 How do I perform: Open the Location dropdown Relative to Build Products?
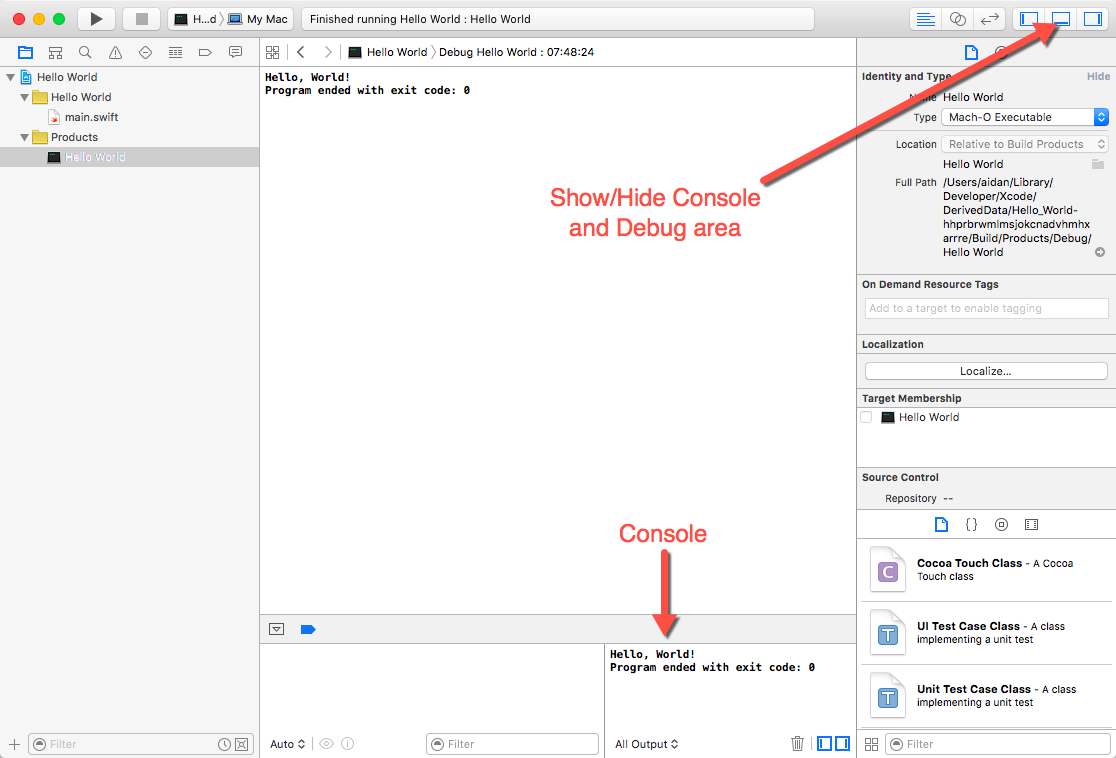pos(1025,144)
